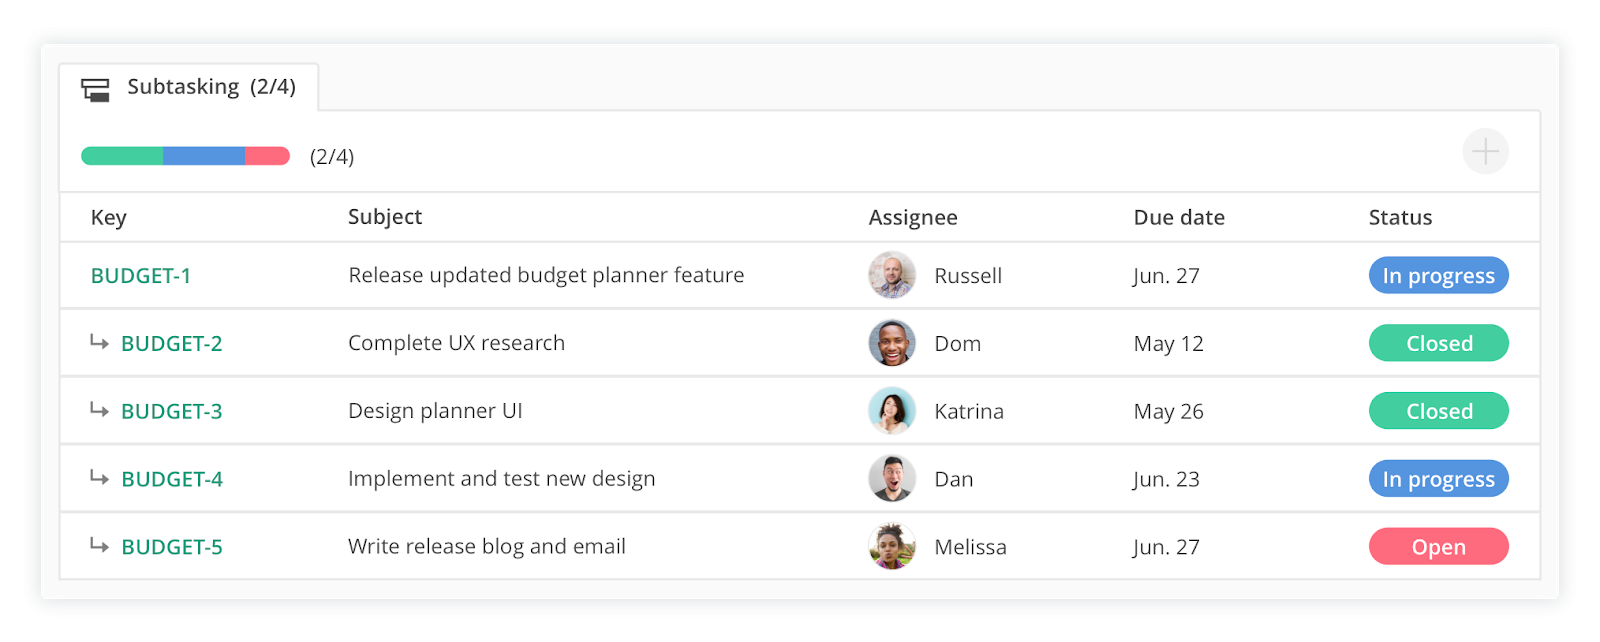Open Katrina's avatar on BUDGET-3
Viewport: 1600px width, 642px height.
point(893,411)
